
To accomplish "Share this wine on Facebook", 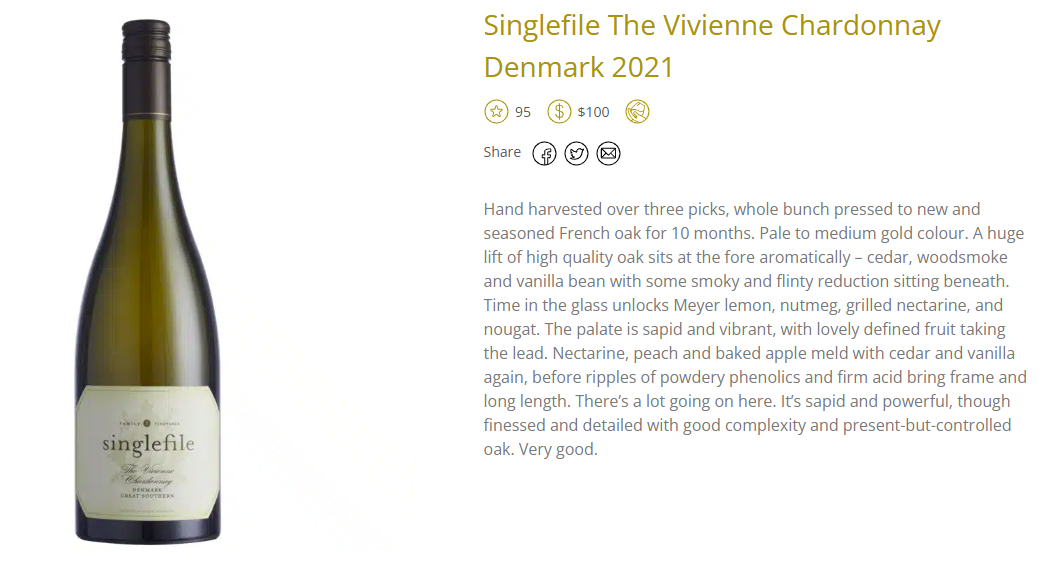I will pyautogui.click(x=544, y=154).
